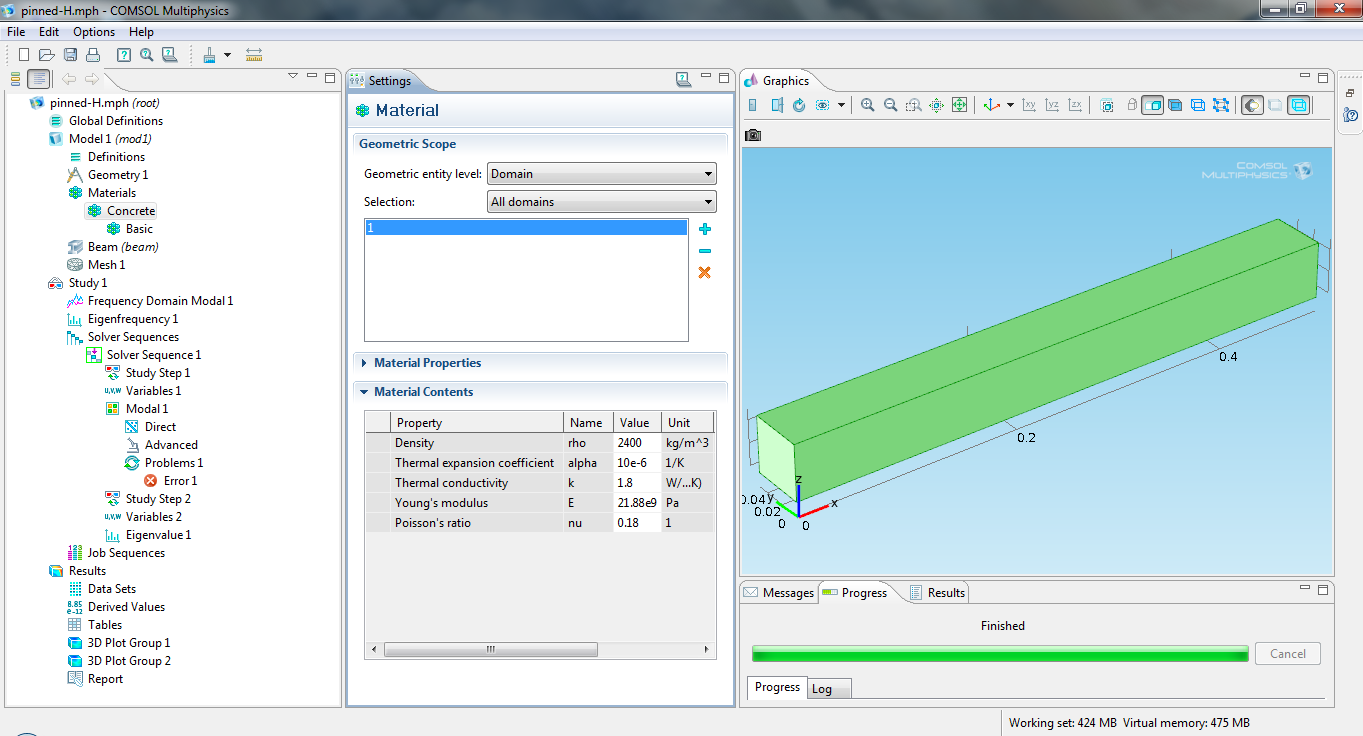Open the Selection 'All domains' dropdown
Image resolution: width=1363 pixels, height=736 pixels.
coord(601,202)
